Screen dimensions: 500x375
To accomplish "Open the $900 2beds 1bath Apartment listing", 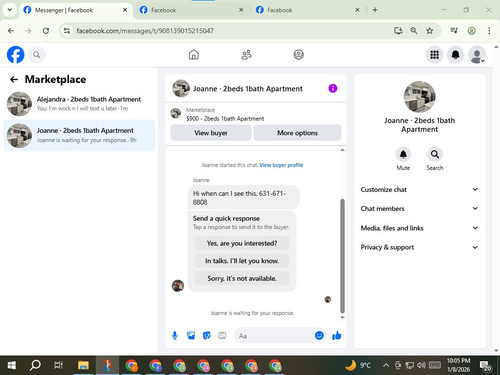I will coord(225,118).
